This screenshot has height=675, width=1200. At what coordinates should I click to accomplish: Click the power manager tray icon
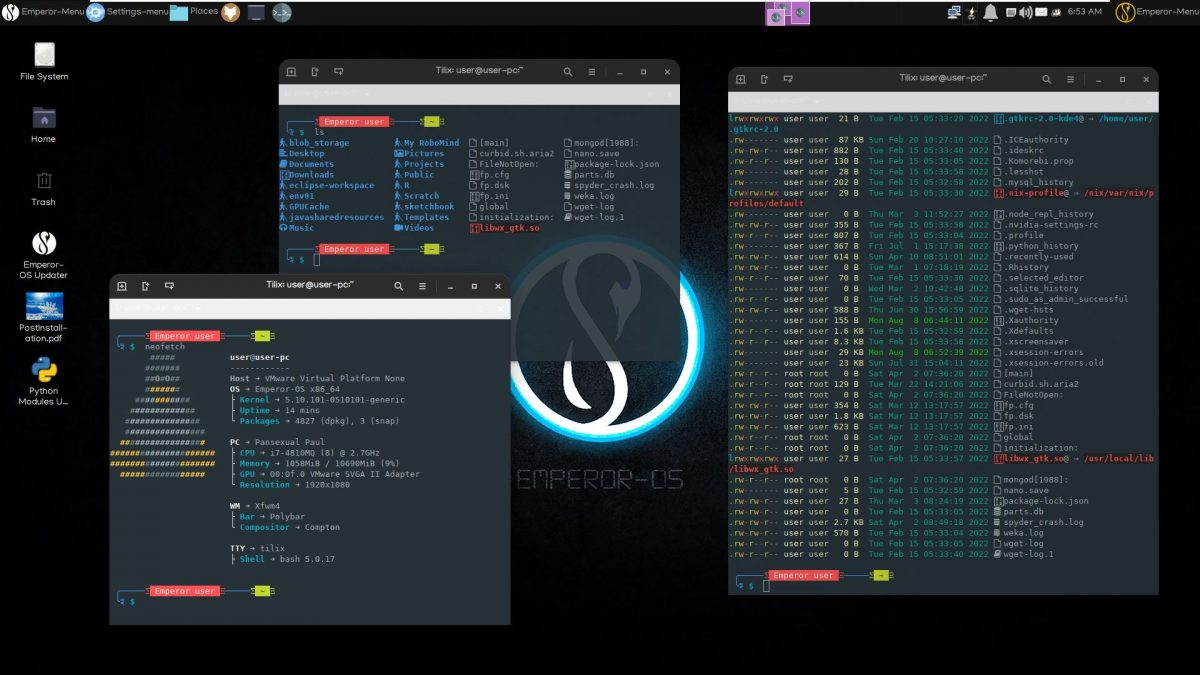(972, 12)
